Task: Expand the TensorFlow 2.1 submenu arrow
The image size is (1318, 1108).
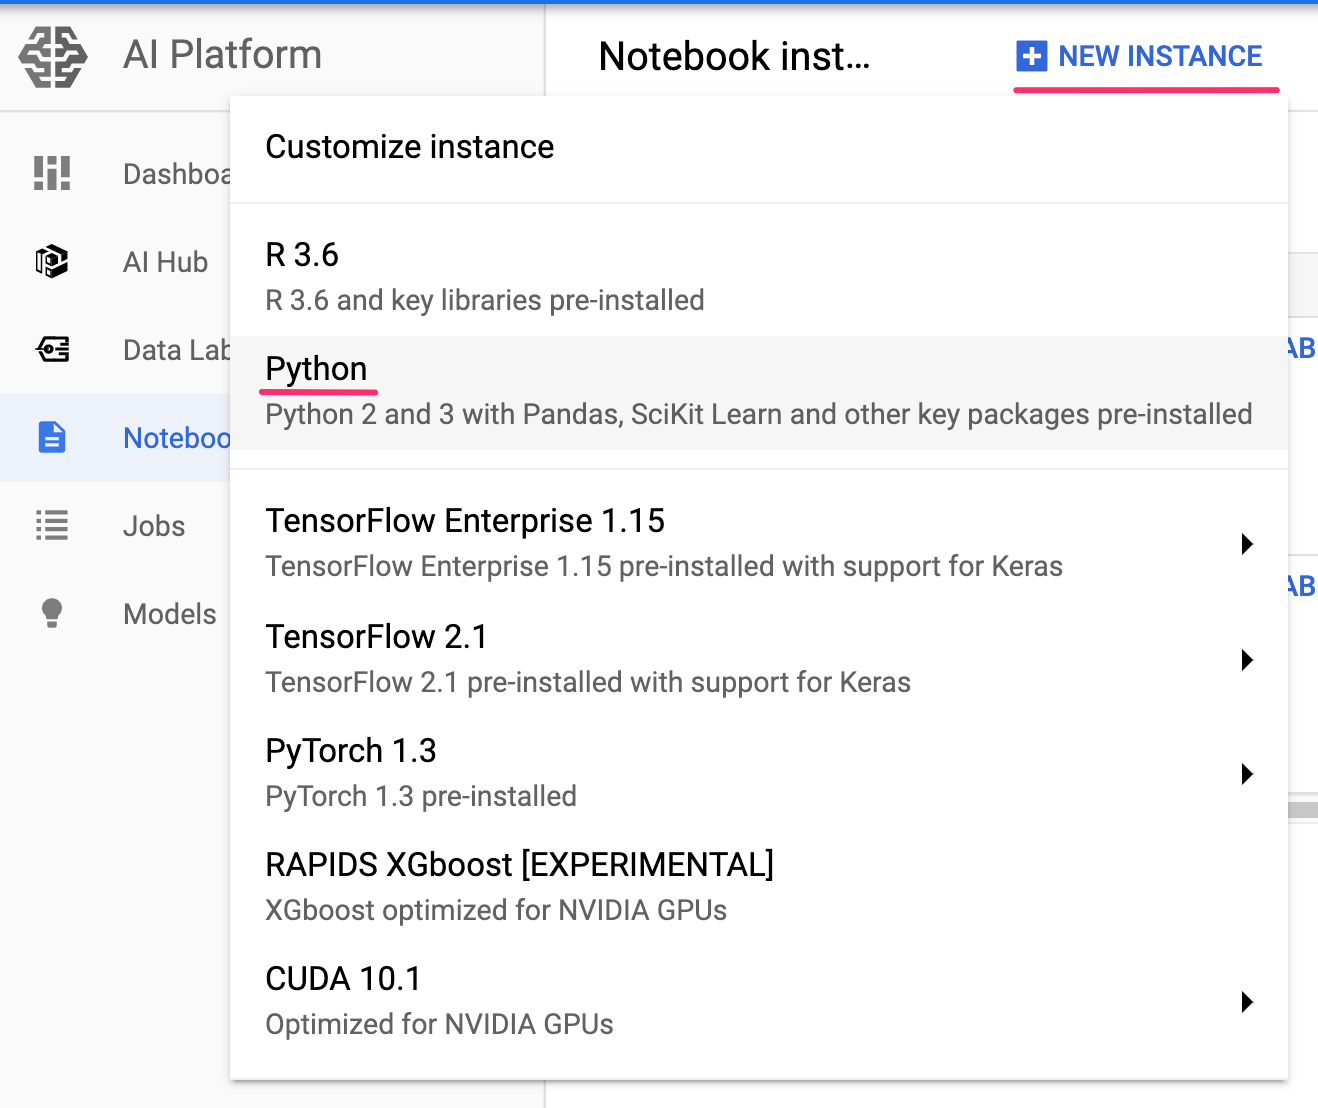Action: click(1247, 660)
